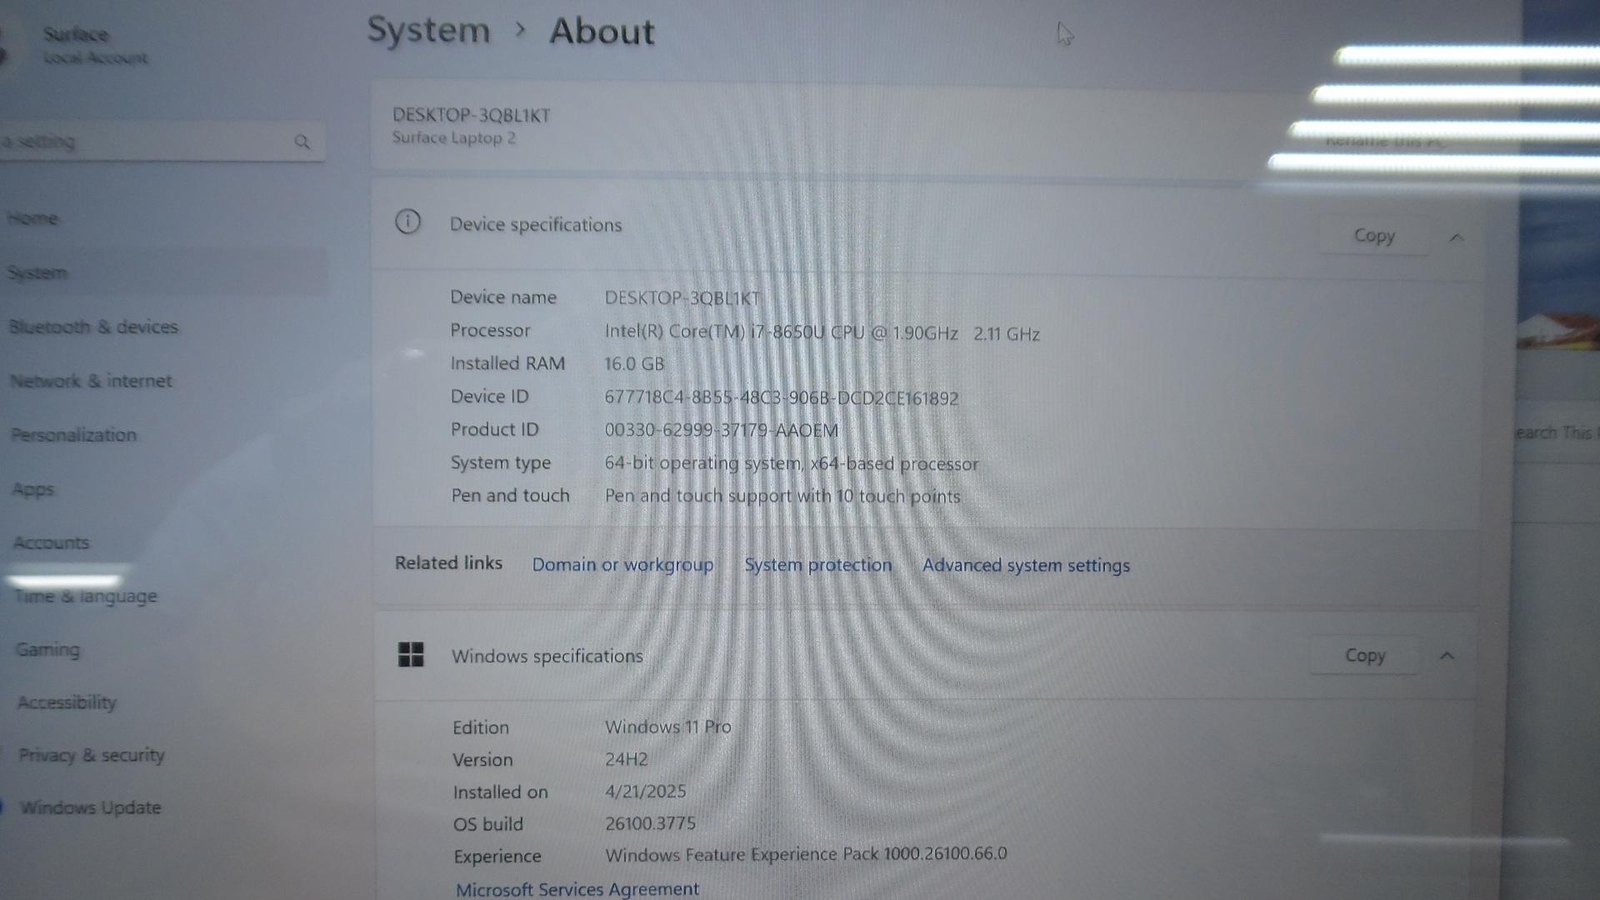
Task: Open System protection link
Action: click(818, 565)
